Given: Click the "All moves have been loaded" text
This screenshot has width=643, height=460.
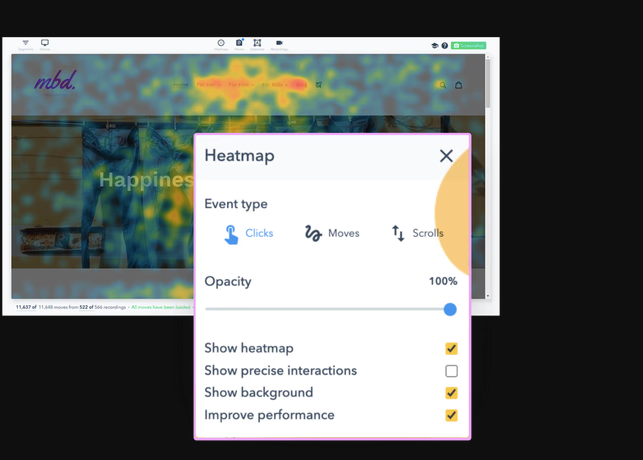Looking at the screenshot, I should pyautogui.click(x=161, y=307).
